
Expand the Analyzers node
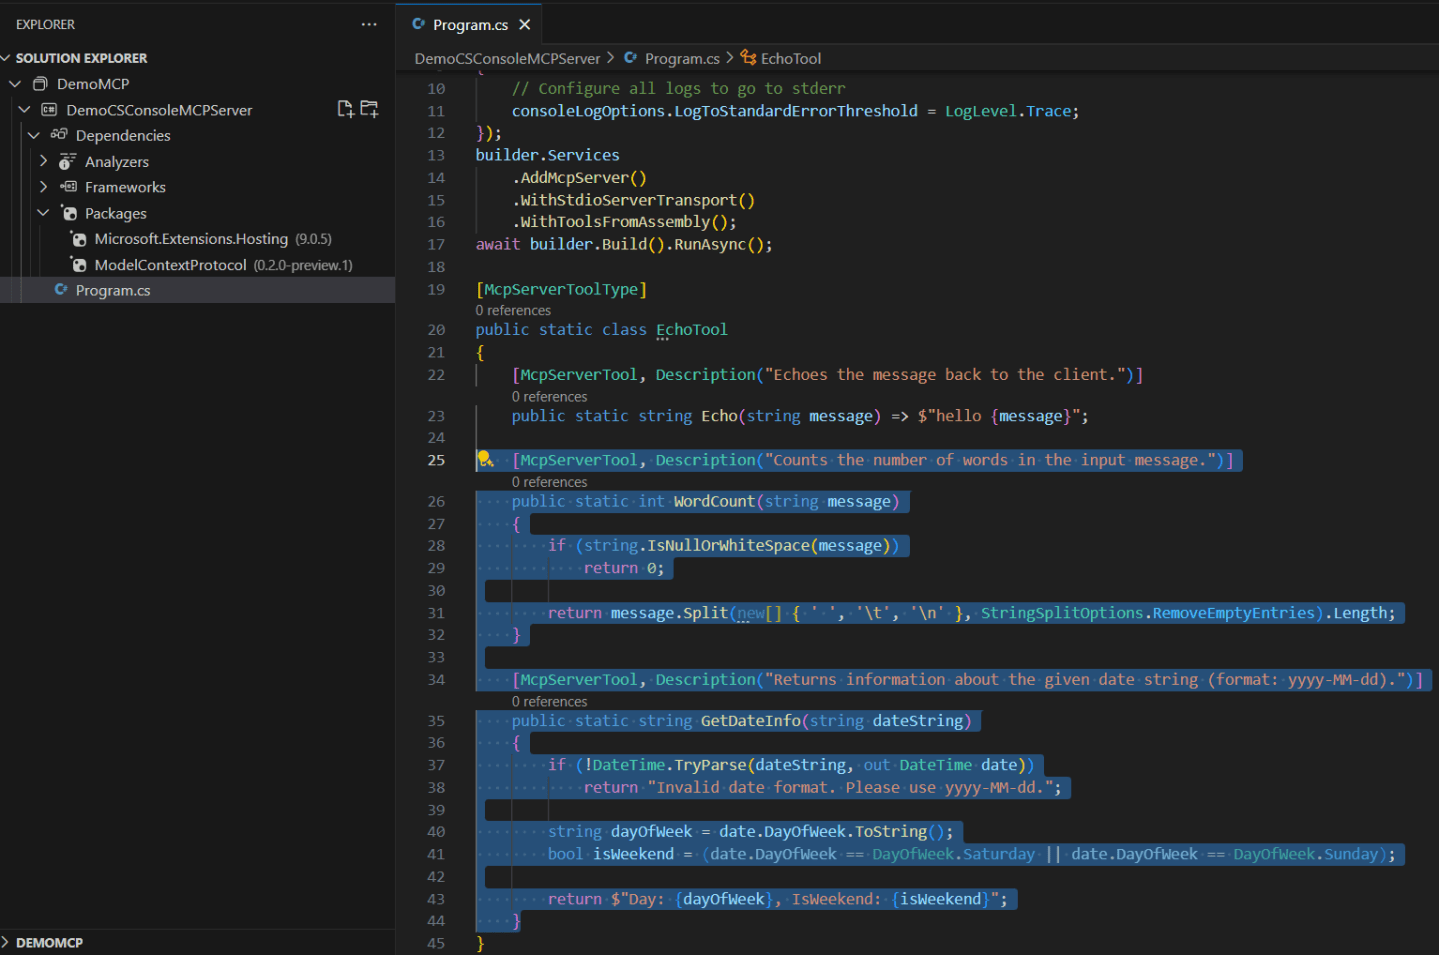click(43, 161)
